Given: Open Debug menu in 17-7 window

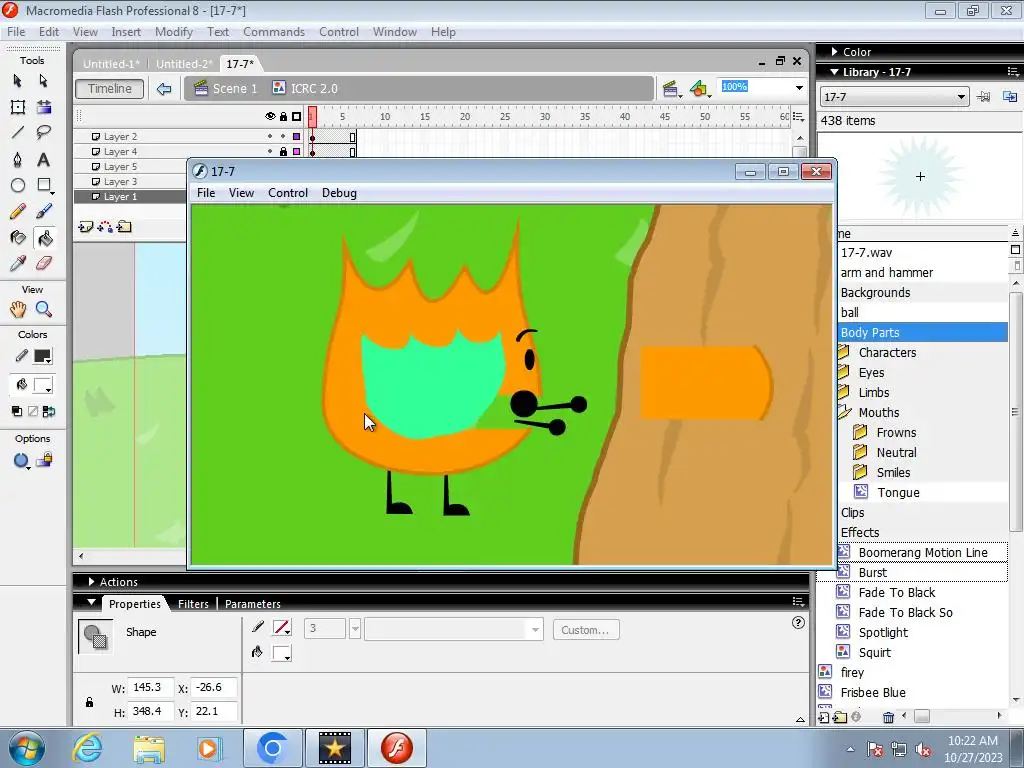Looking at the screenshot, I should (x=339, y=193).
